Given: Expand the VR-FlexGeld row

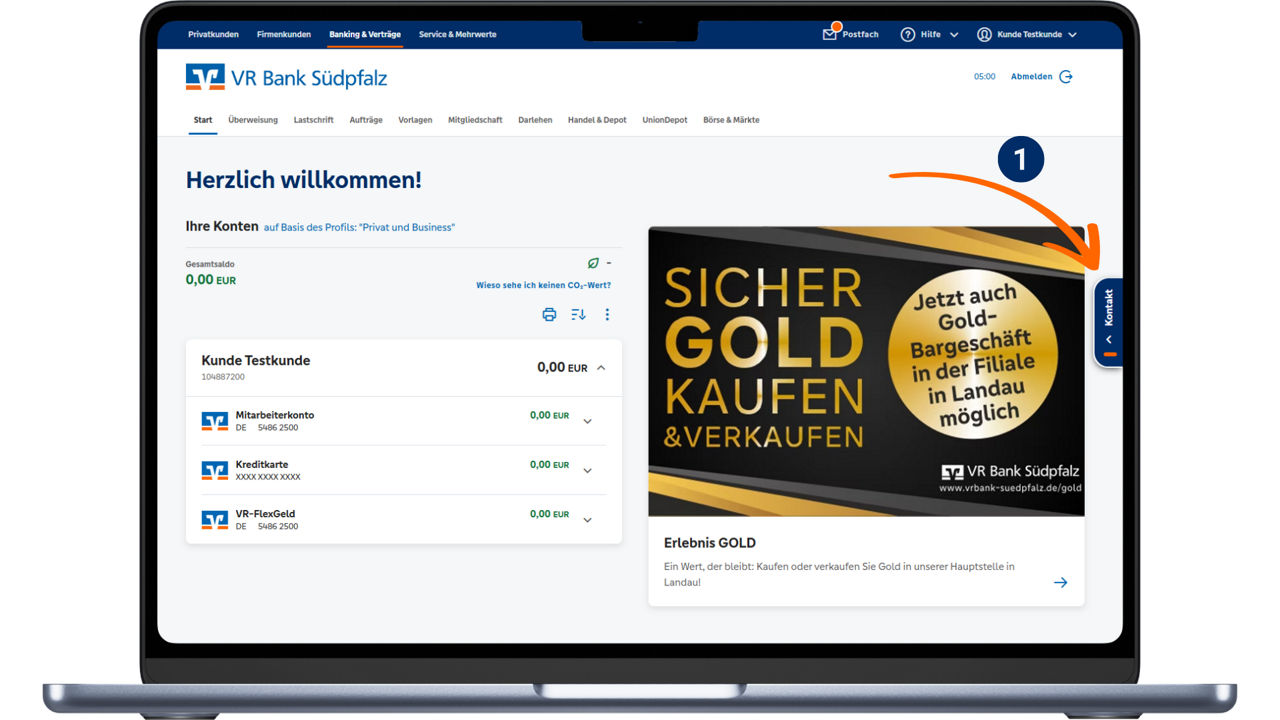Looking at the screenshot, I should (x=587, y=519).
